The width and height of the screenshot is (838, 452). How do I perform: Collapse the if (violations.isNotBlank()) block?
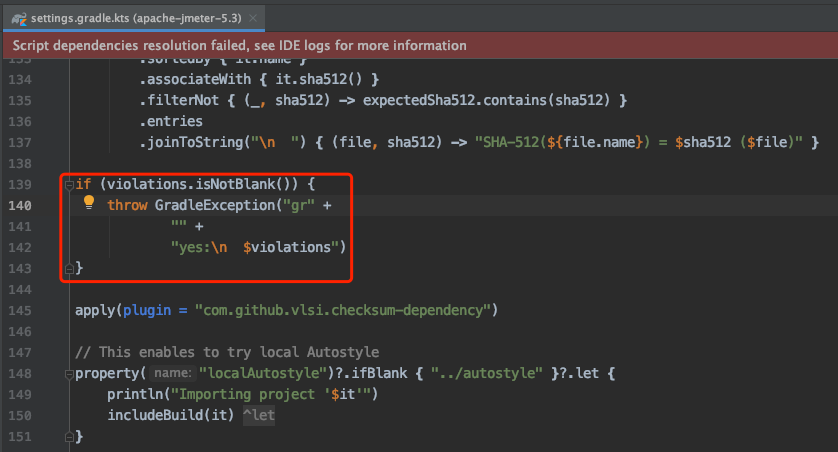(67, 184)
